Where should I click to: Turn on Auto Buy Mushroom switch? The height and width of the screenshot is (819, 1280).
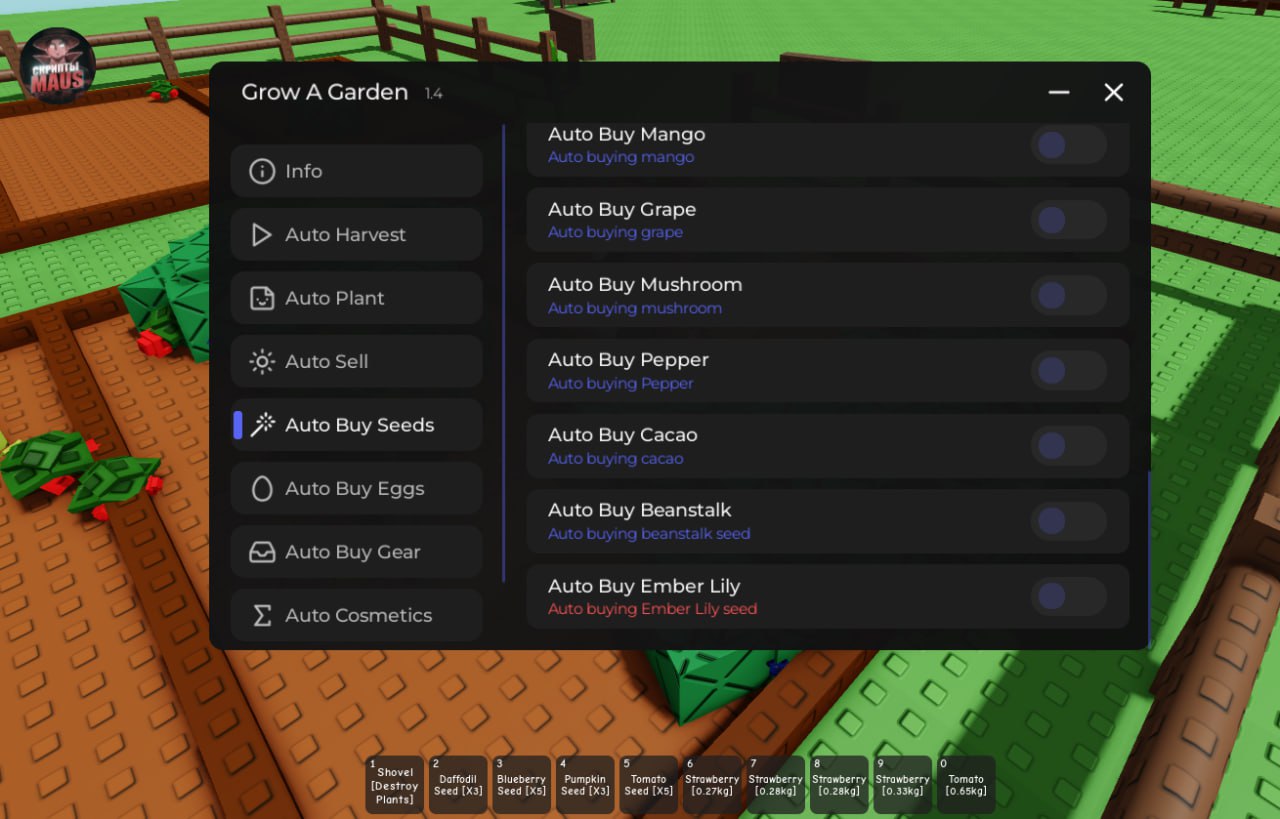point(1069,296)
